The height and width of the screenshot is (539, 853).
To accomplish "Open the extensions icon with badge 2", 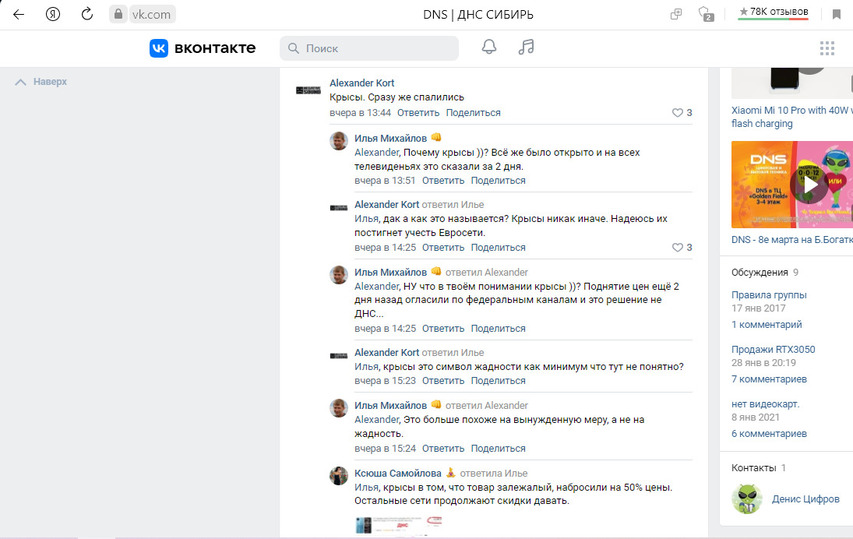I will click(706, 14).
